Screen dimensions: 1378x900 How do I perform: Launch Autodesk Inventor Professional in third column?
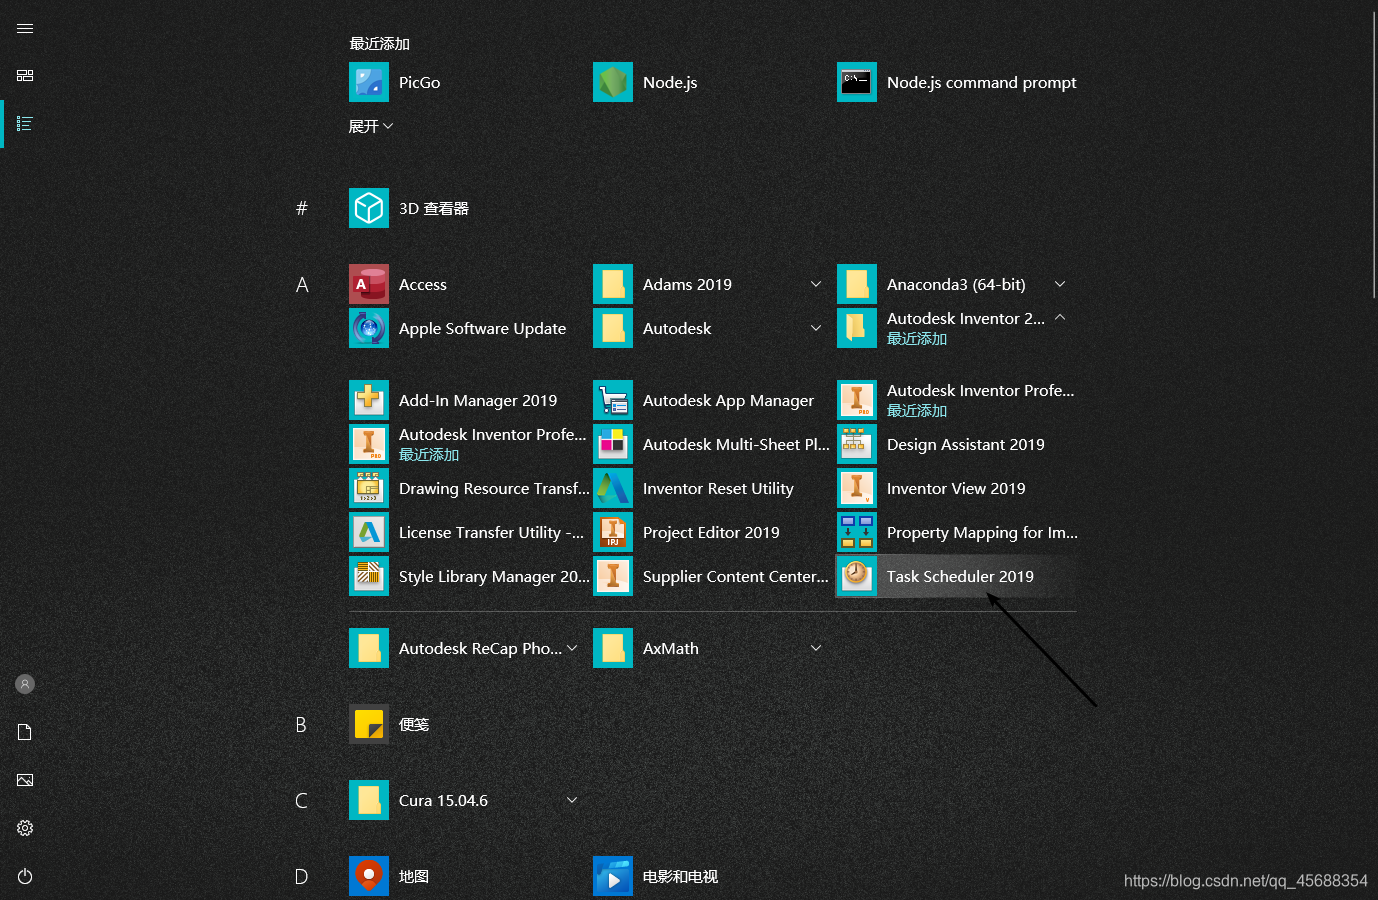857,400
